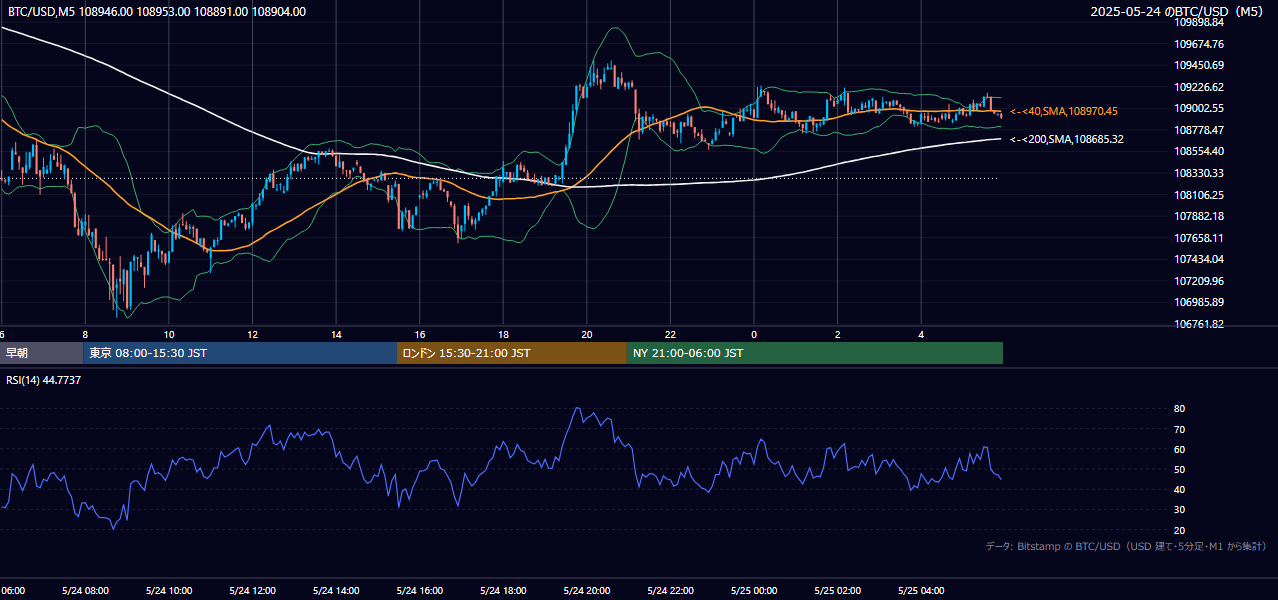Image resolution: width=1278 pixels, height=600 pixels.
Task: Click the RSI(14) 44.7737 indicator label
Action: coord(44,380)
